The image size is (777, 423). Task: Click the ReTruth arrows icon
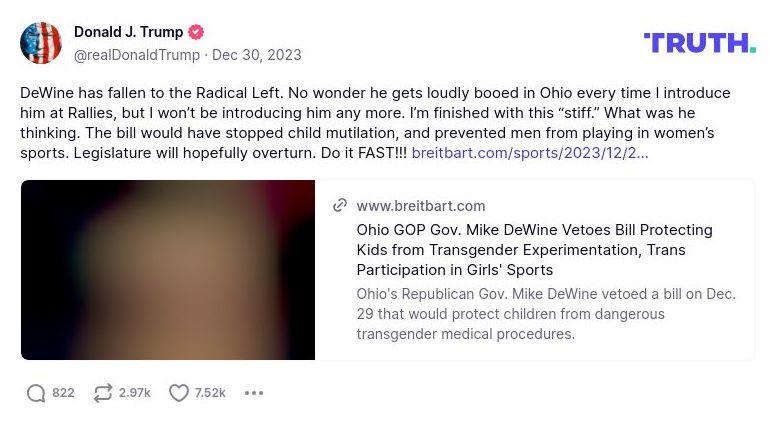pos(103,393)
